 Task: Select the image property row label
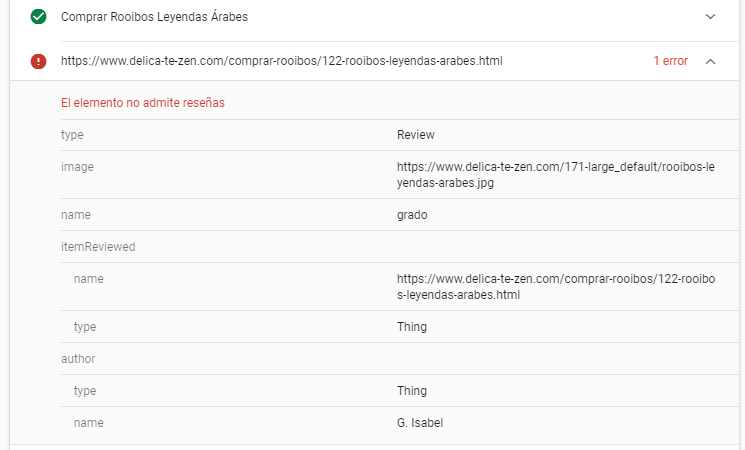(77, 167)
